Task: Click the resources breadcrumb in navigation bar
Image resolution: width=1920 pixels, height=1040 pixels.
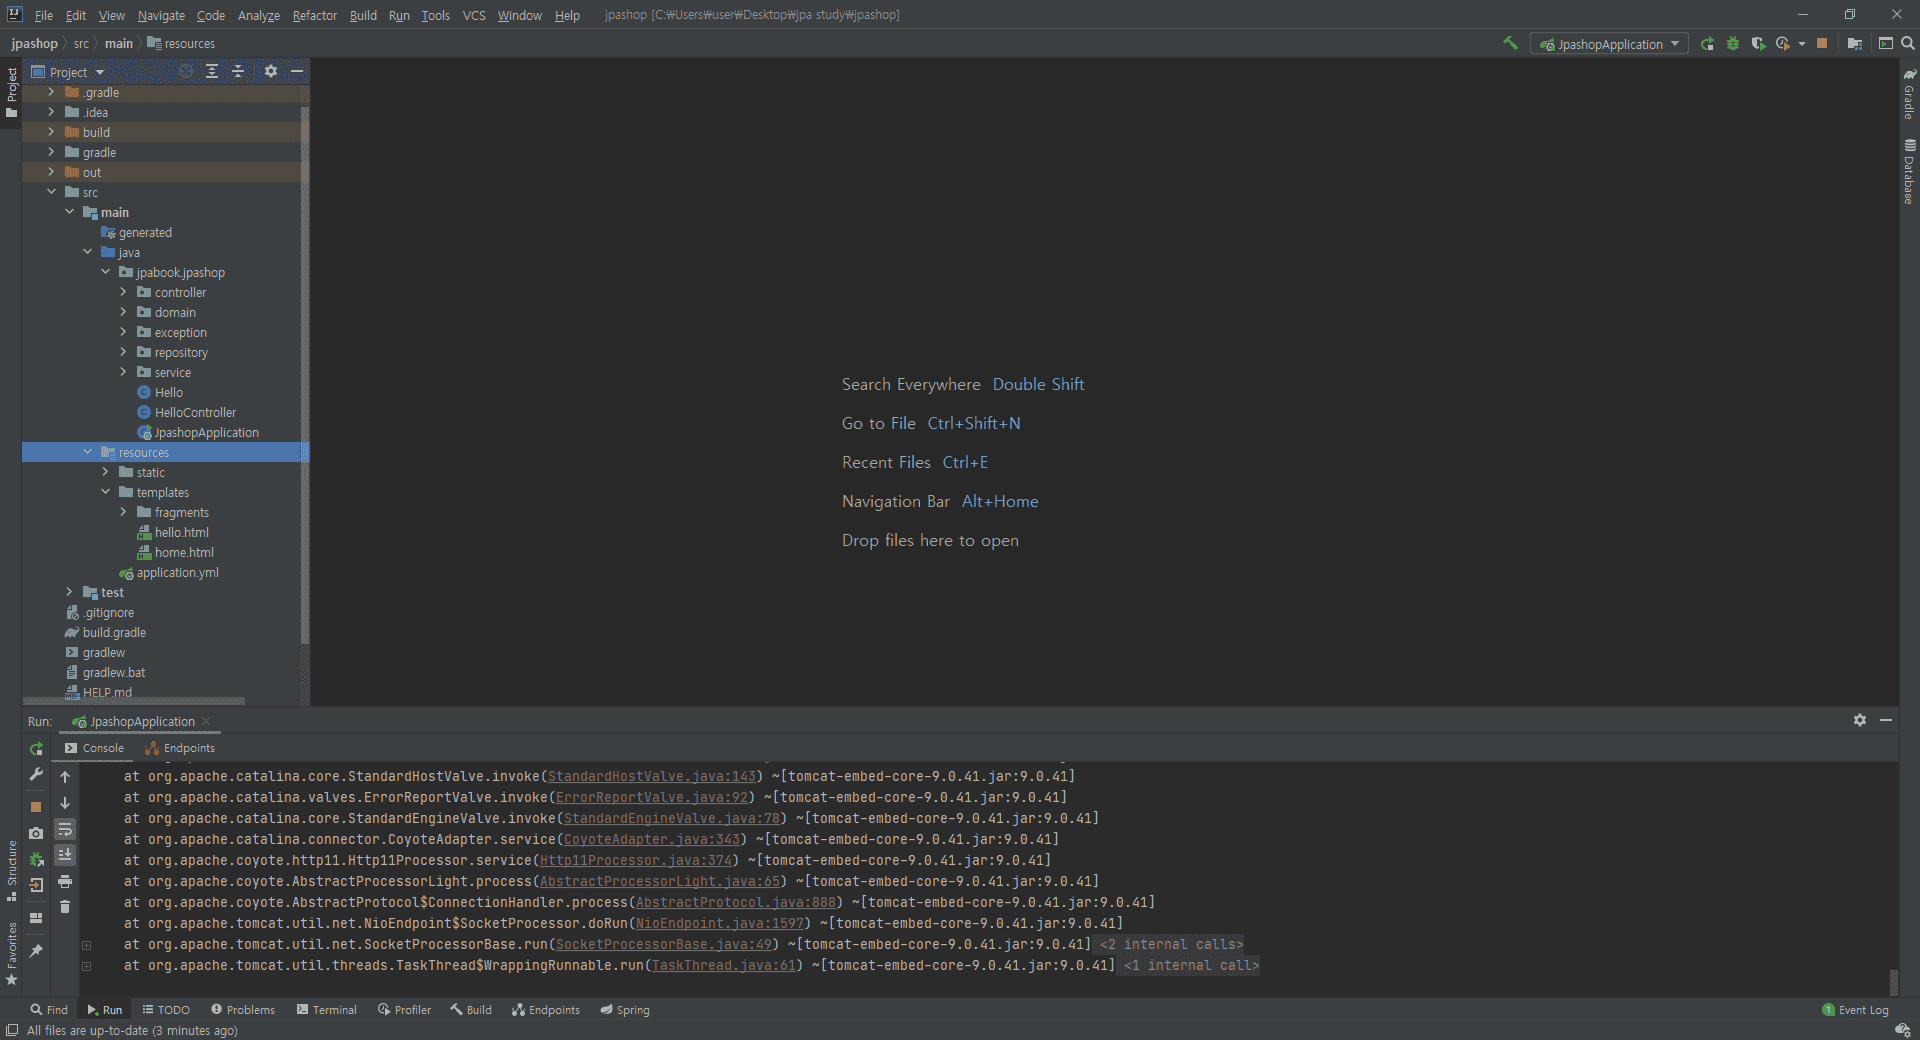Action: (x=181, y=43)
